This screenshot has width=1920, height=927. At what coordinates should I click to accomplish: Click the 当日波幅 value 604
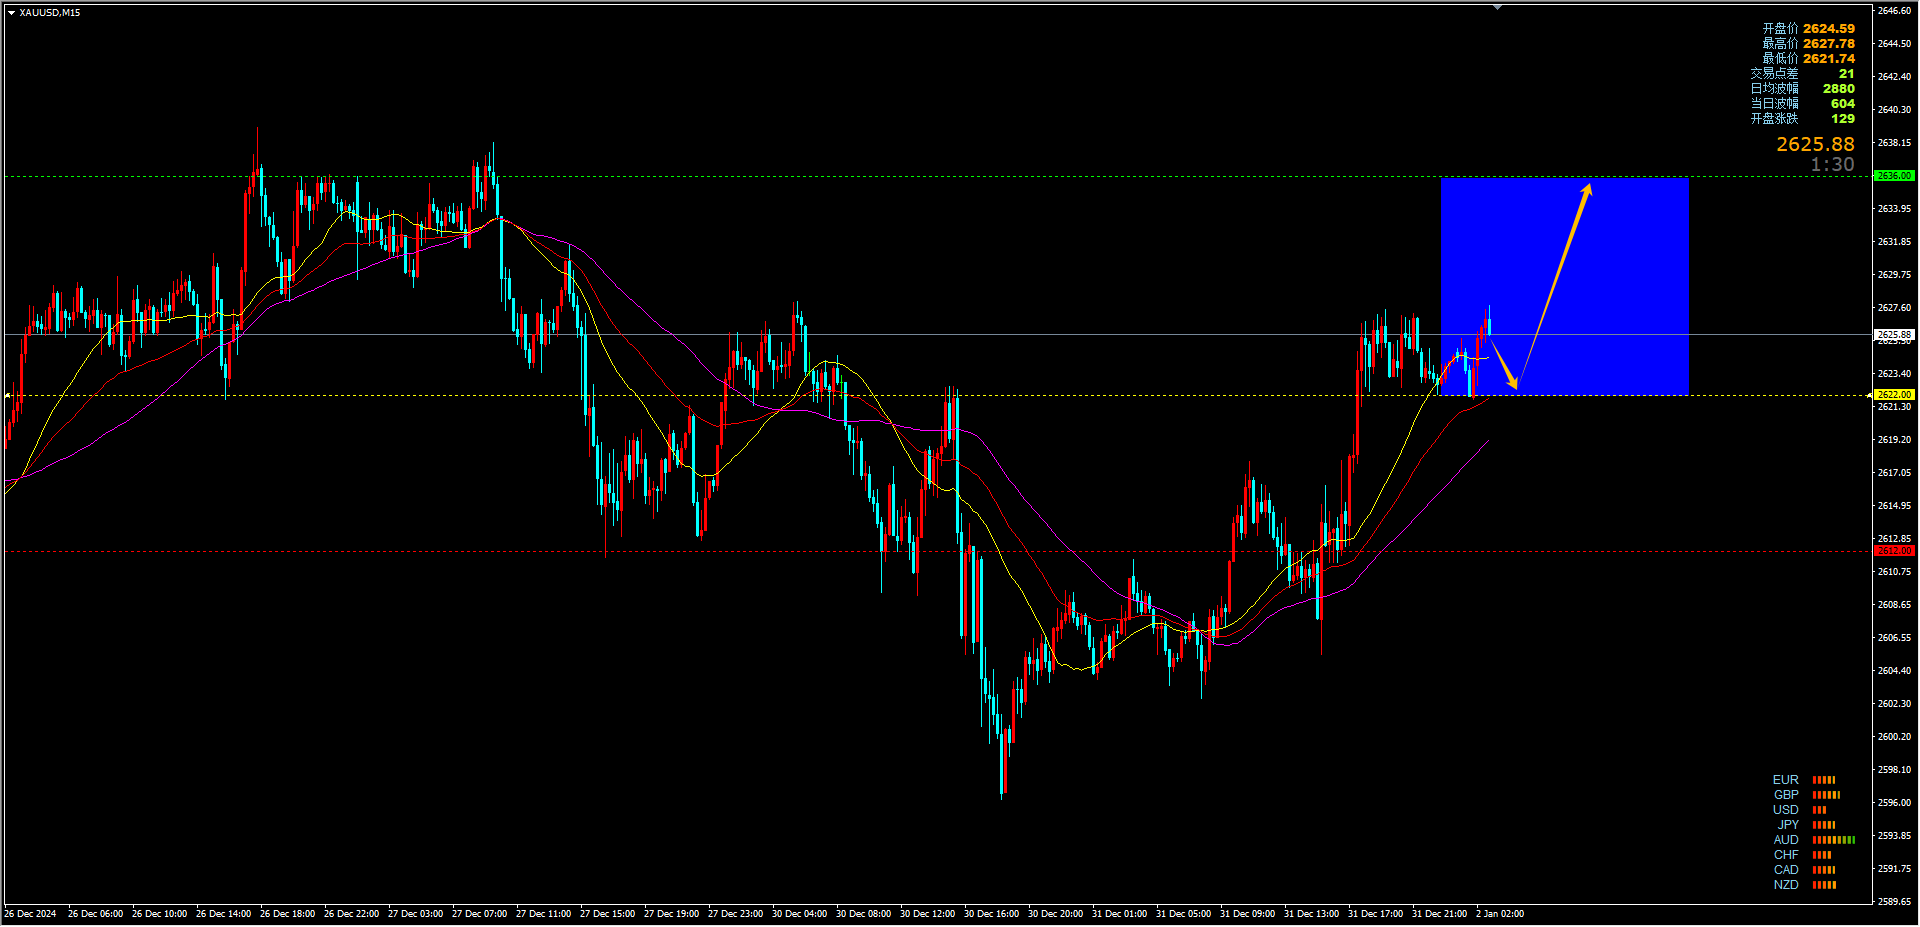1843,104
